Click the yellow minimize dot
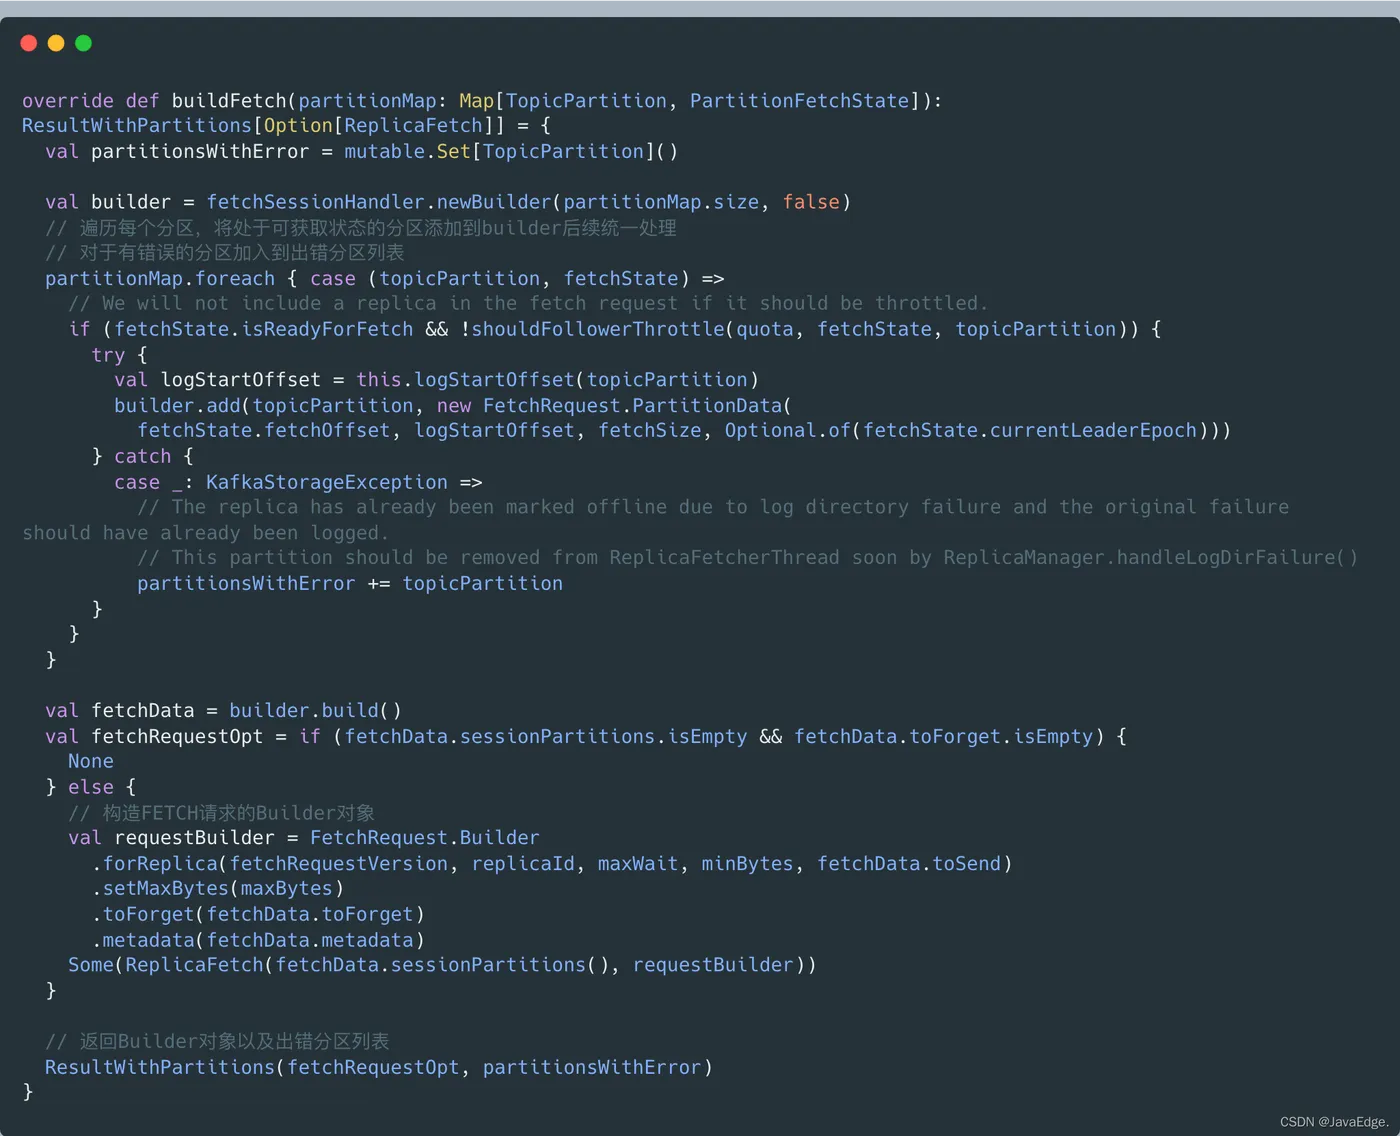 pos(56,43)
